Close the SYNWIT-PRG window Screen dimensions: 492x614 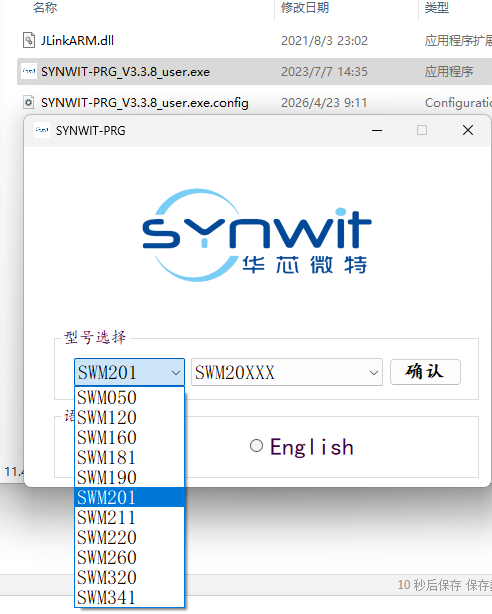click(x=468, y=130)
